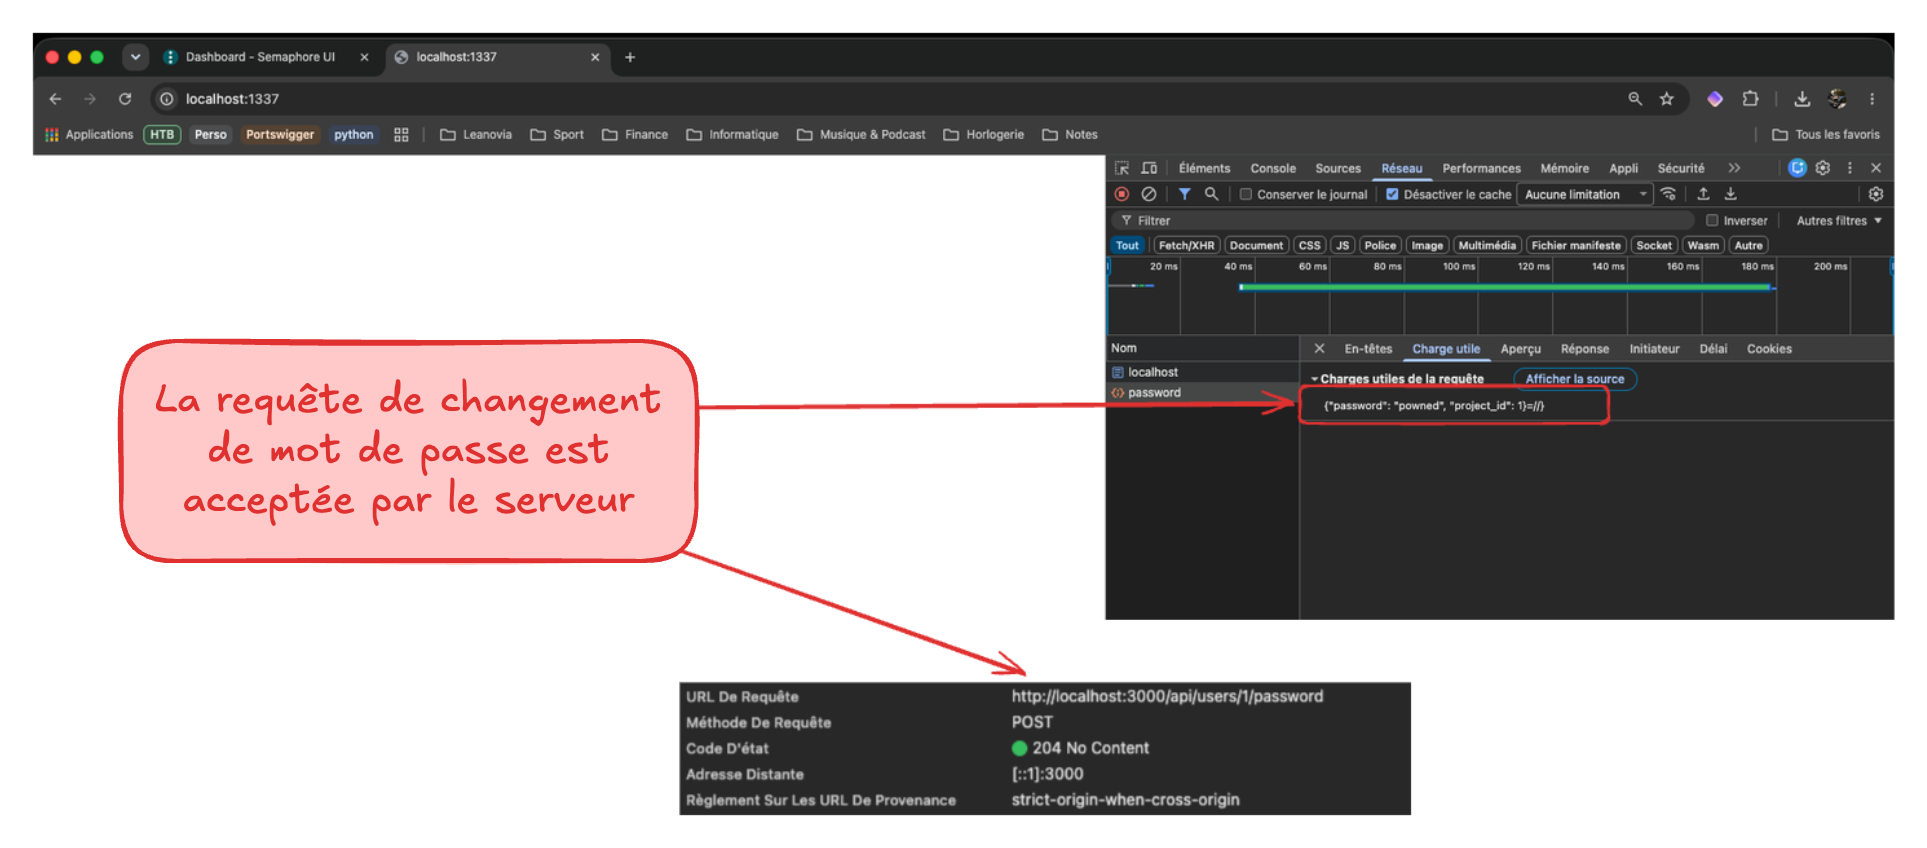Open the 'python' bookmark

click(354, 135)
